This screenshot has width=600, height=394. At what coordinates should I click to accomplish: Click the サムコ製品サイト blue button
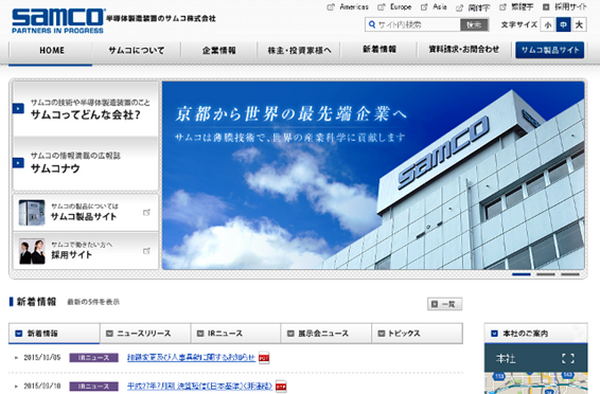click(549, 50)
